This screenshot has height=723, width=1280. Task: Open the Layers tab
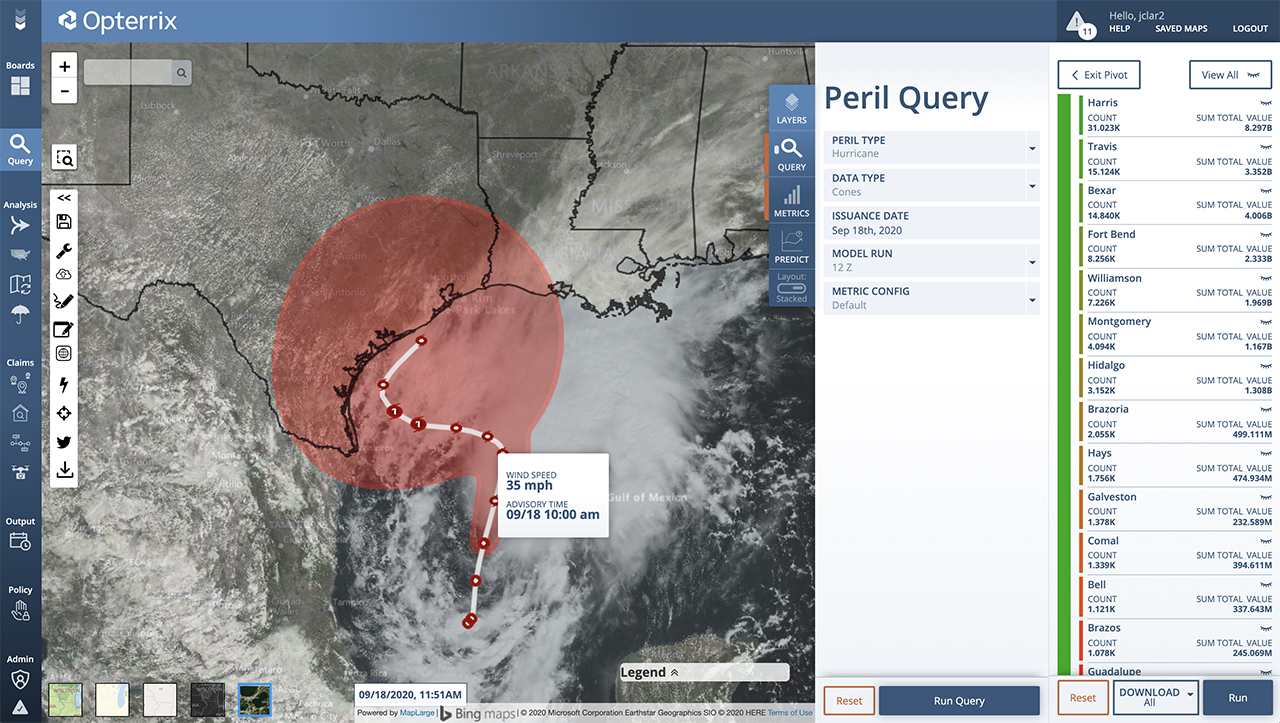[x=791, y=108]
